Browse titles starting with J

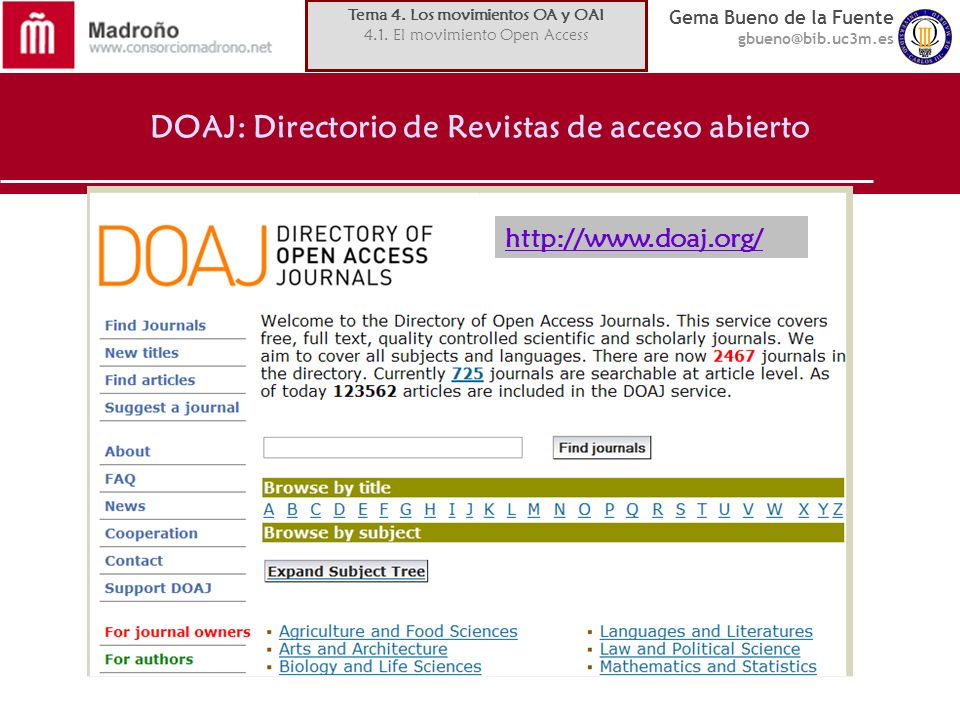469,510
